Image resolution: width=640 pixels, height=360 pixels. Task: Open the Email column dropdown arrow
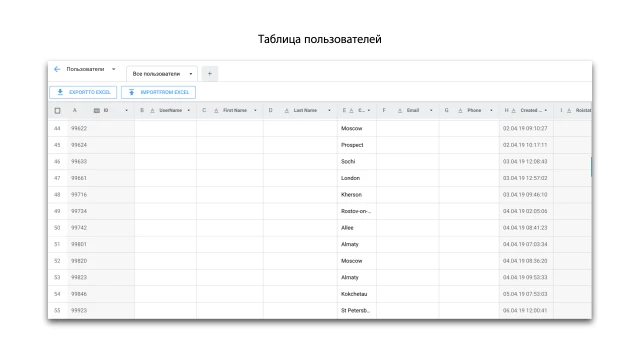coord(431,111)
